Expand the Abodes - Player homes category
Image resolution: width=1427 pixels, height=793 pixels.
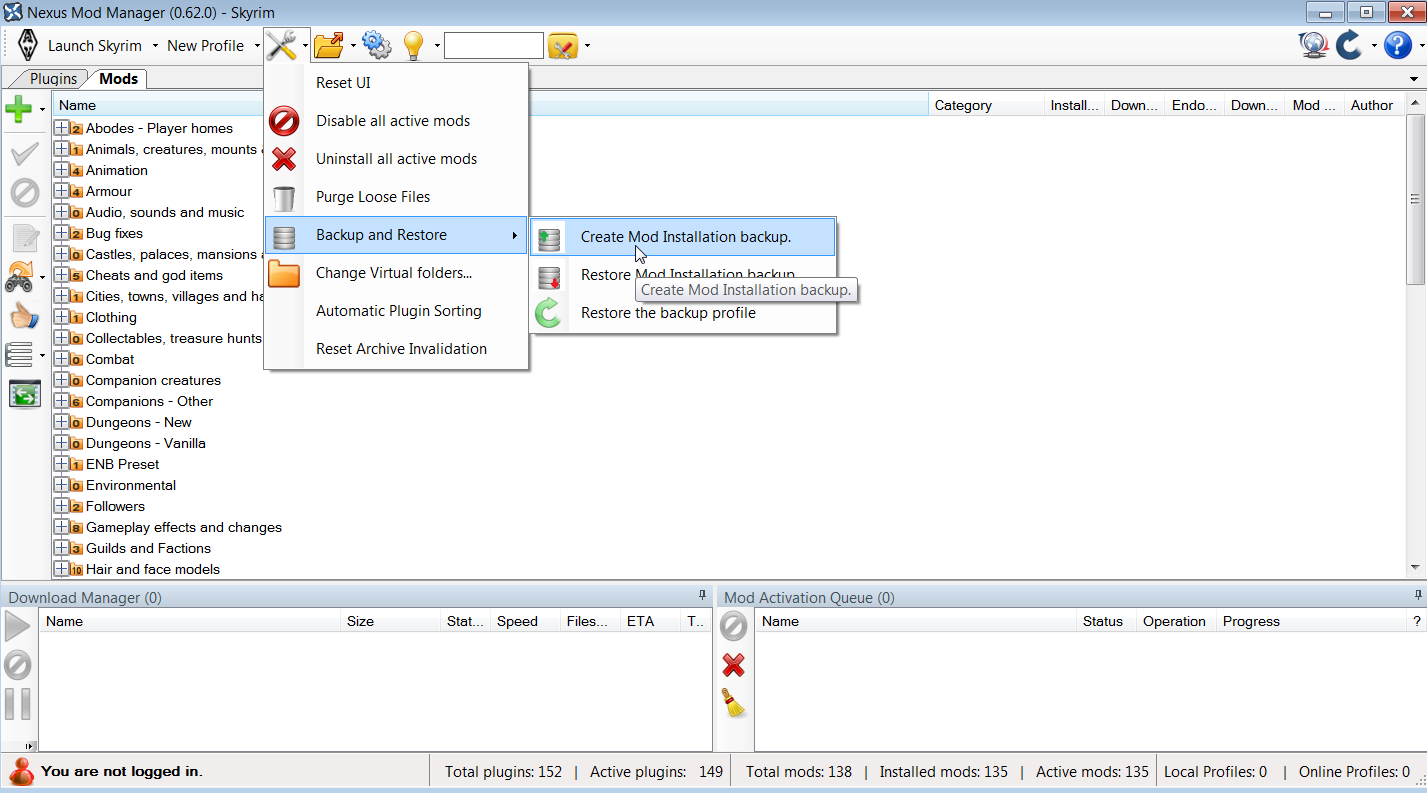pyautogui.click(x=62, y=128)
